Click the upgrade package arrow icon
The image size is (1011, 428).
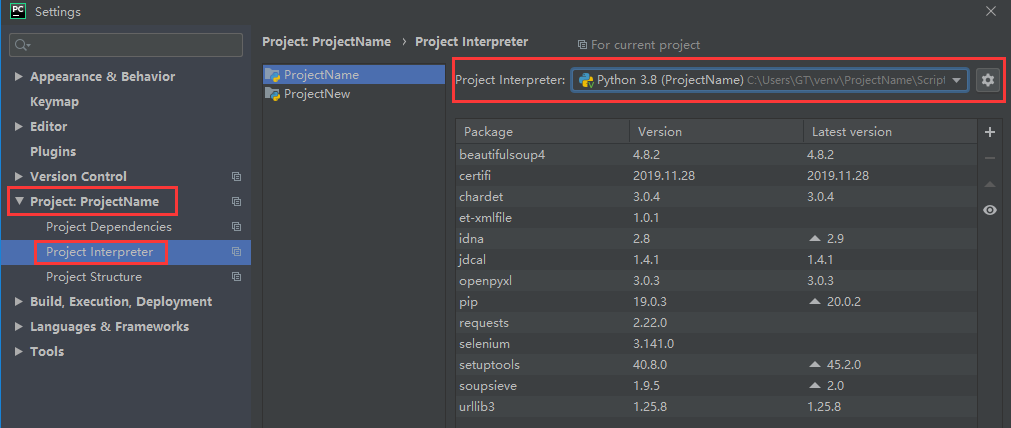[990, 184]
